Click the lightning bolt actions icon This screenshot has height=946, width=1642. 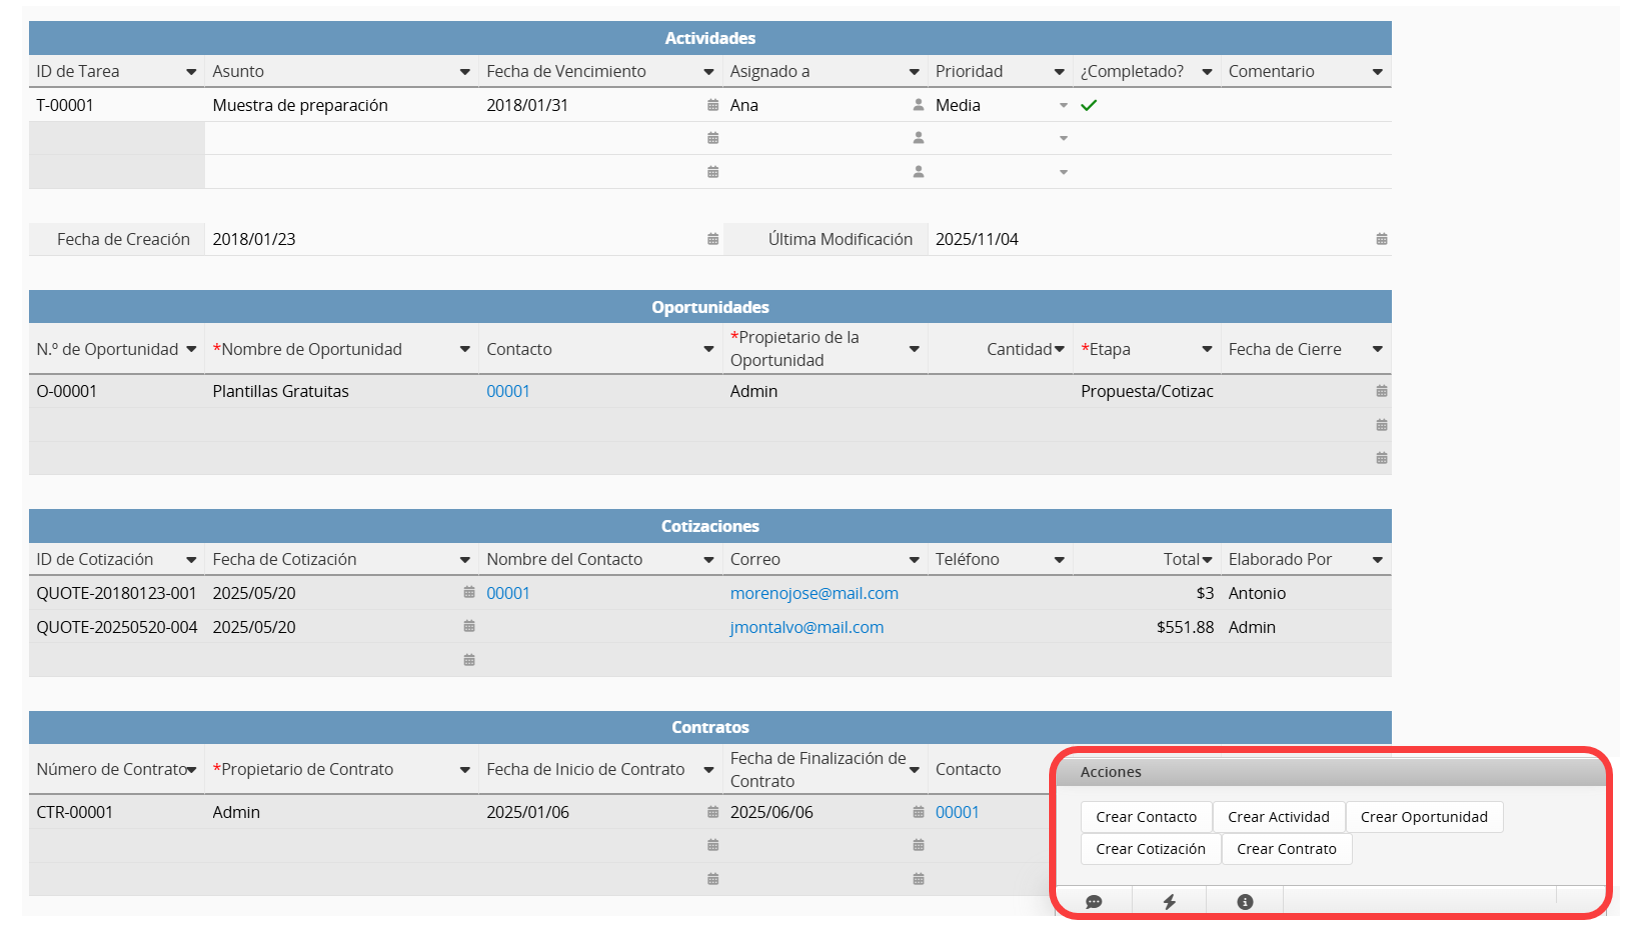pyautogui.click(x=1169, y=902)
